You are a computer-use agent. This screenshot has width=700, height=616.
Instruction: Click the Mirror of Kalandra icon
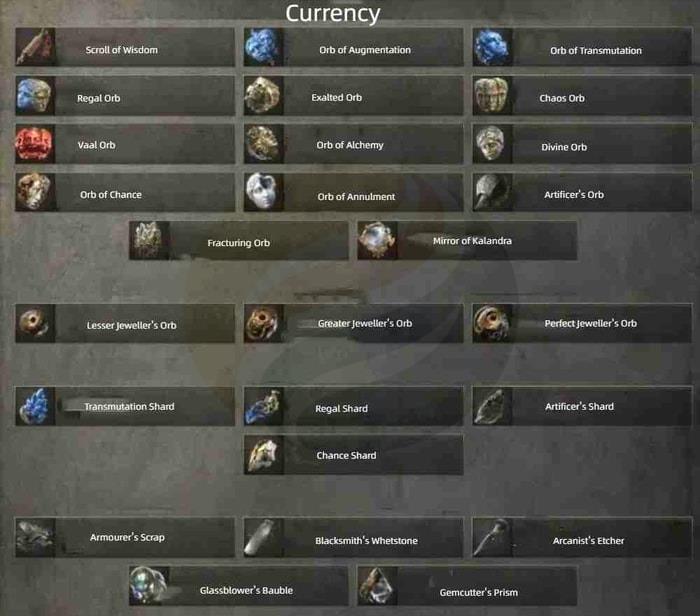coord(377,240)
